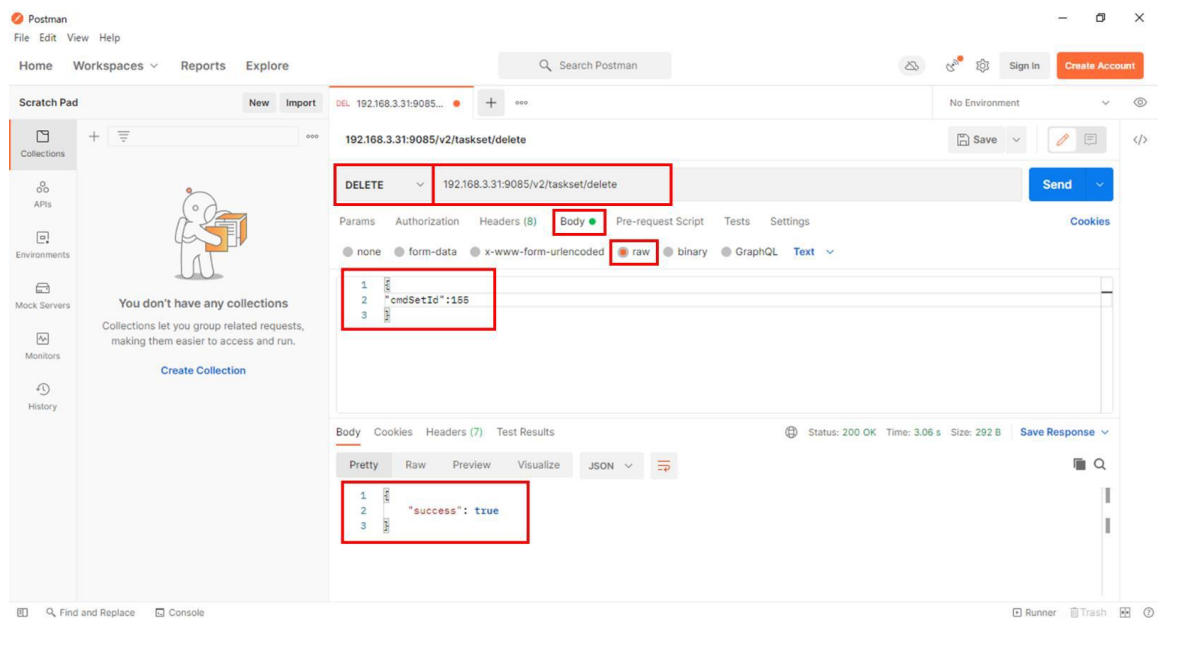Screen dimensions: 1192x660
Task: Open the DELETE method dropdown
Action: 384,185
